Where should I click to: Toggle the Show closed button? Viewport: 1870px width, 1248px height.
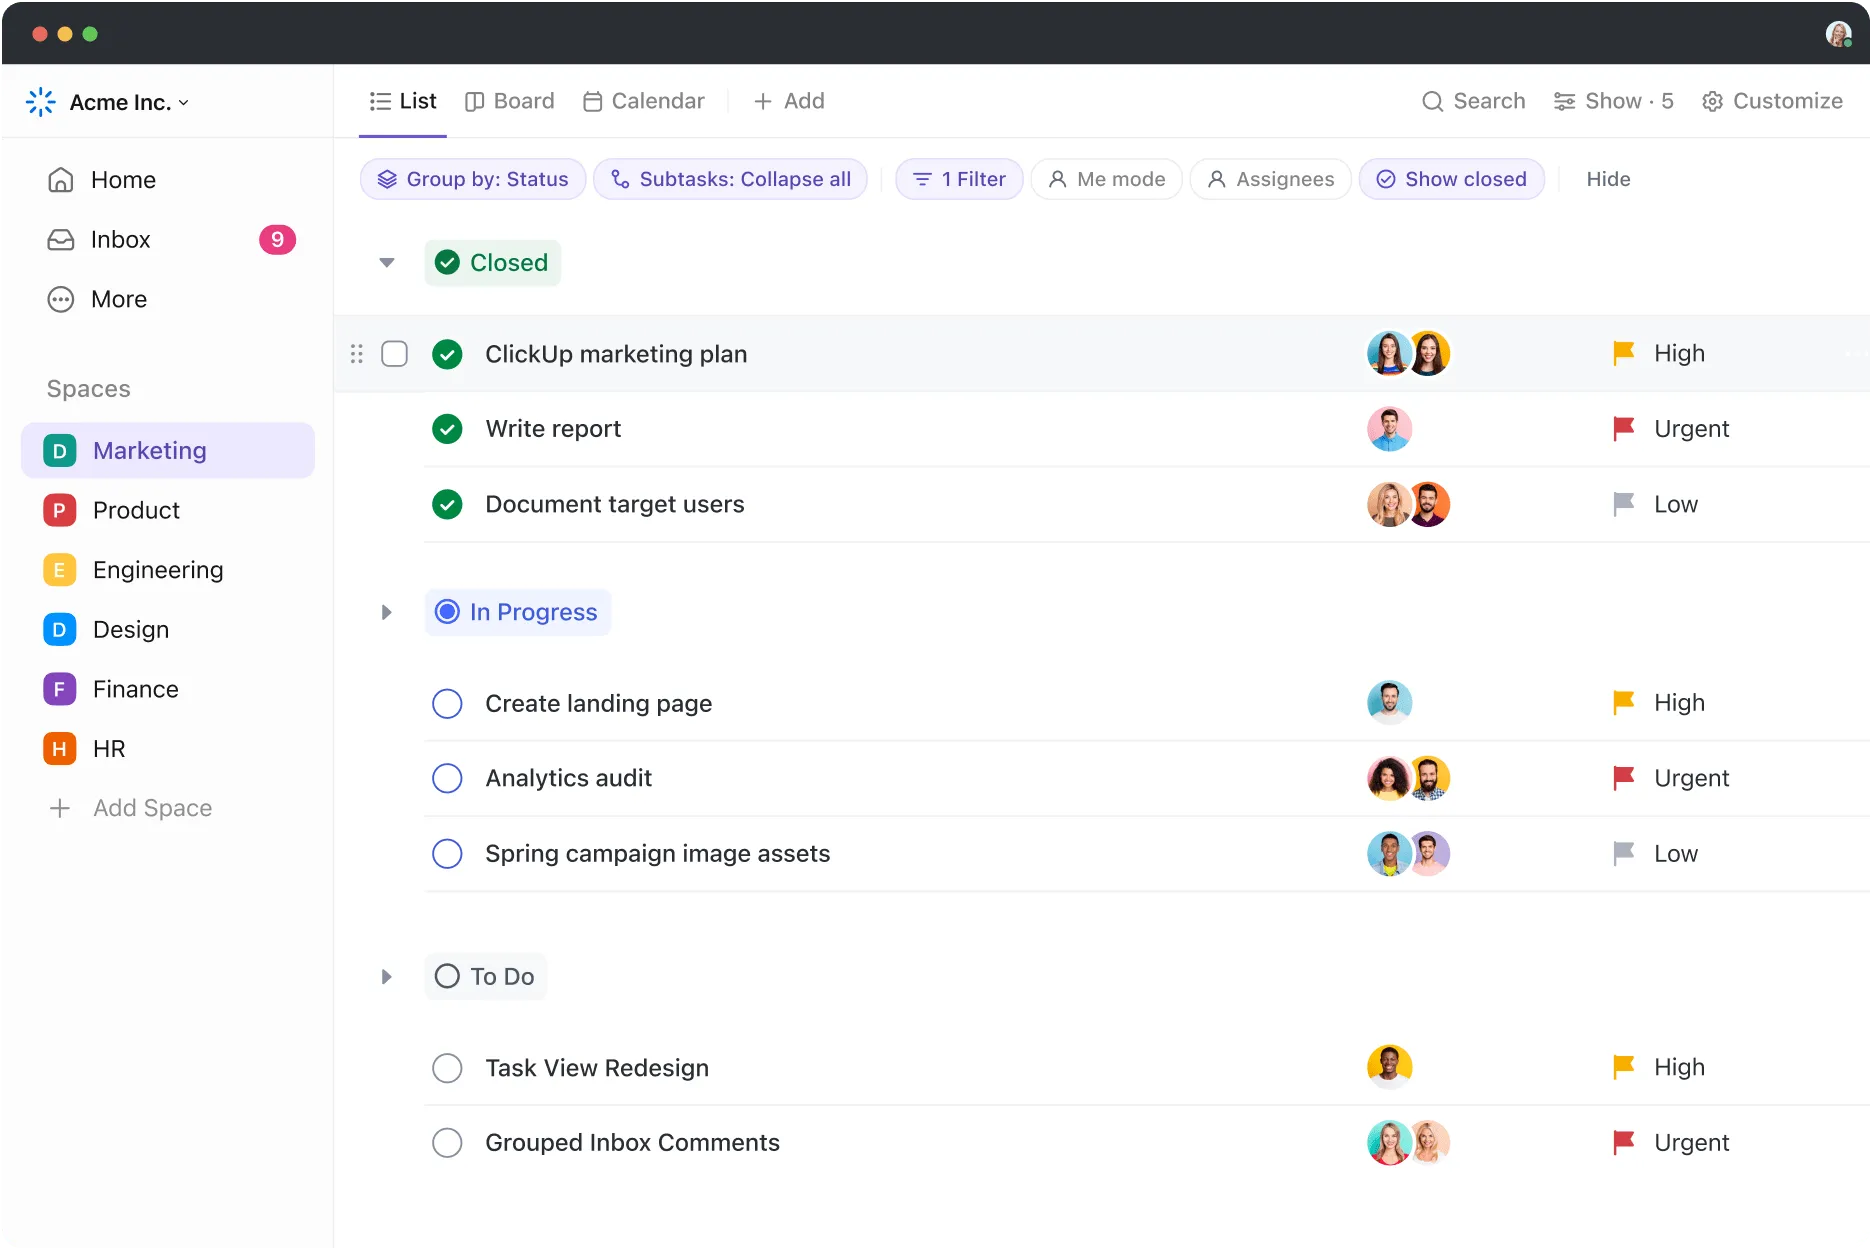(x=1452, y=179)
